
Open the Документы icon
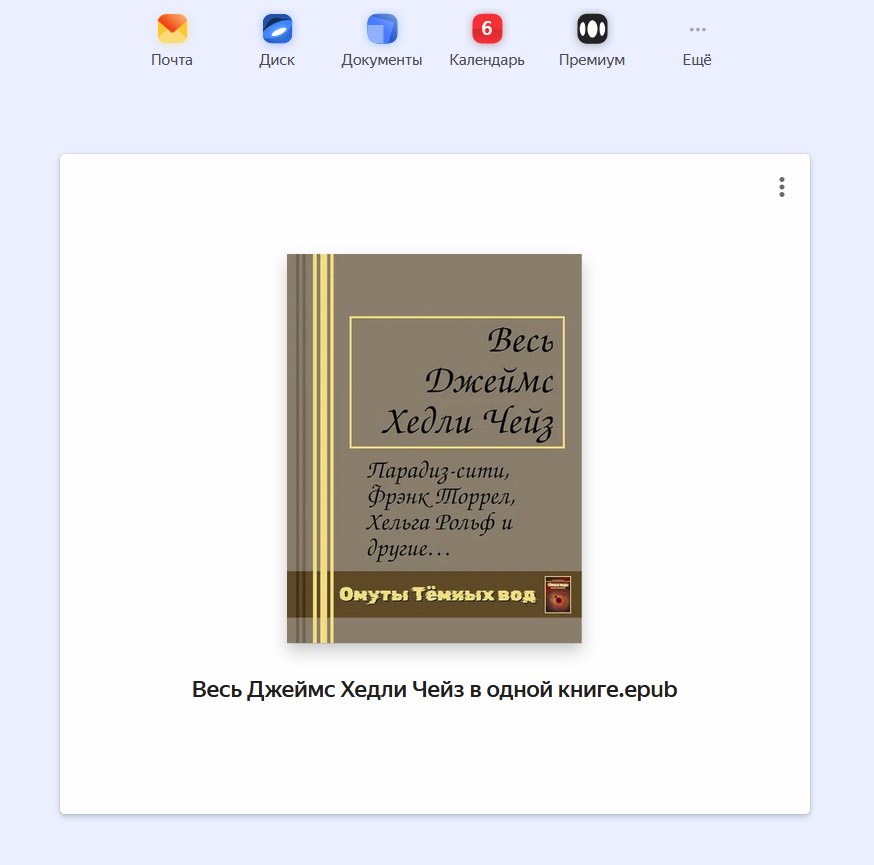click(x=382, y=29)
